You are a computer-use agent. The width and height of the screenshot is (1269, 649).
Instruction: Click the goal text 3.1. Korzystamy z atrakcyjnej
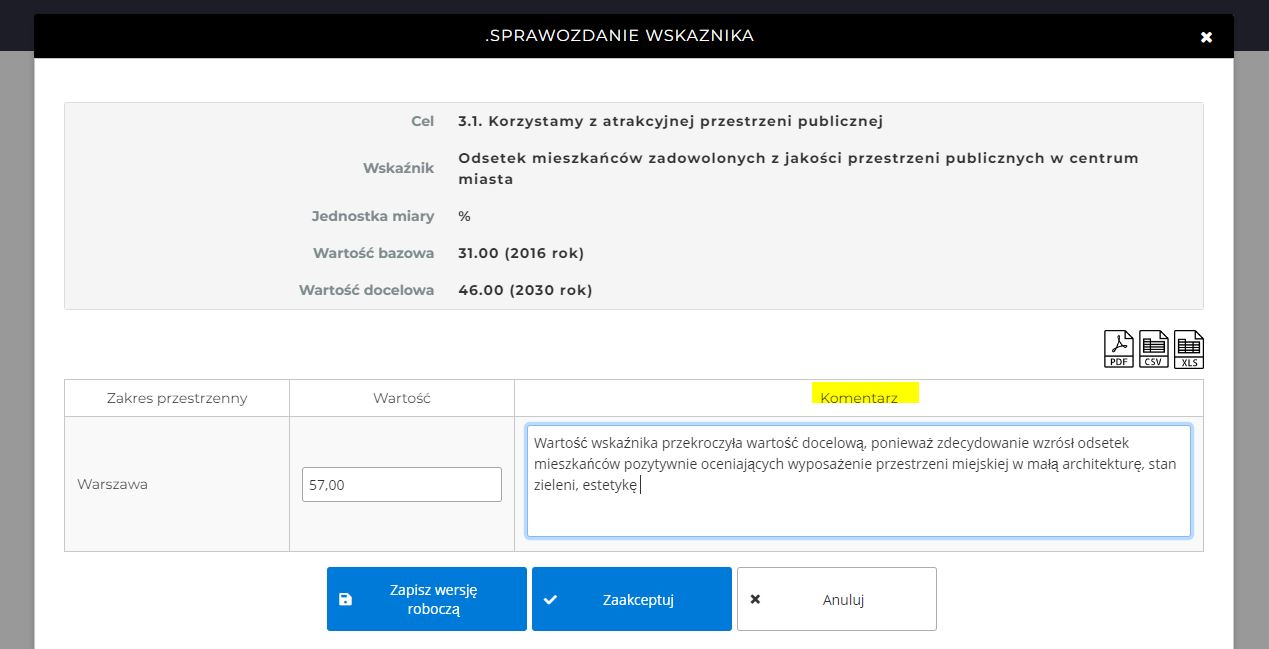(670, 122)
